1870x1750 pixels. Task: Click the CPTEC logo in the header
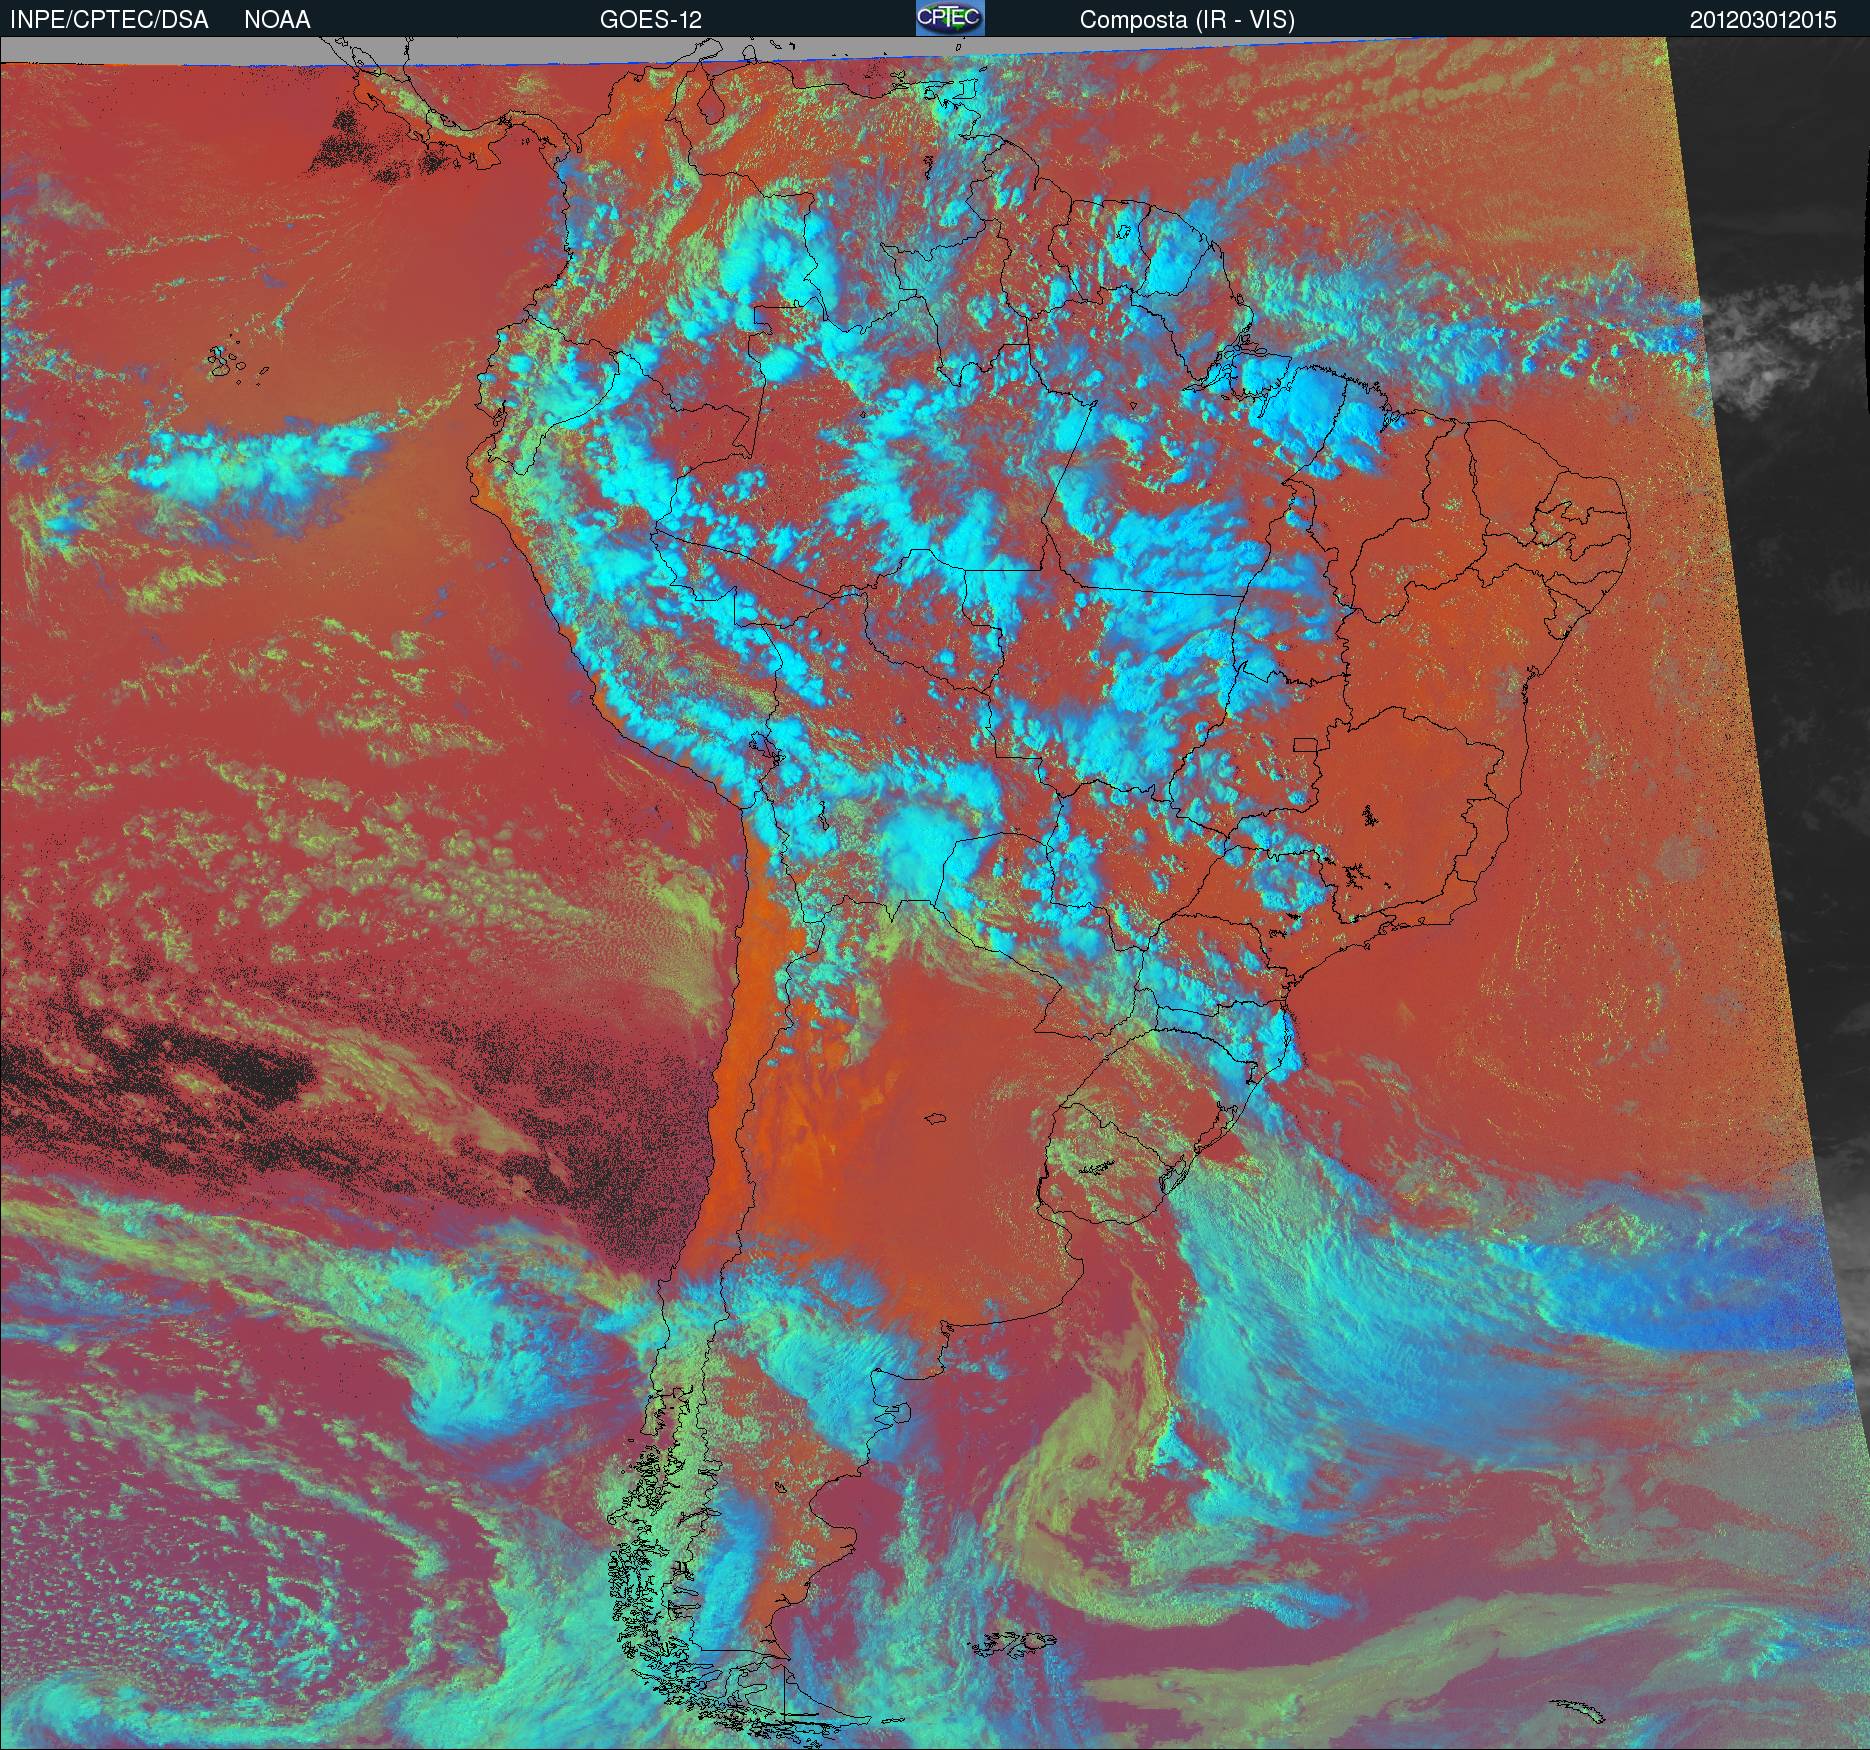(x=950, y=18)
